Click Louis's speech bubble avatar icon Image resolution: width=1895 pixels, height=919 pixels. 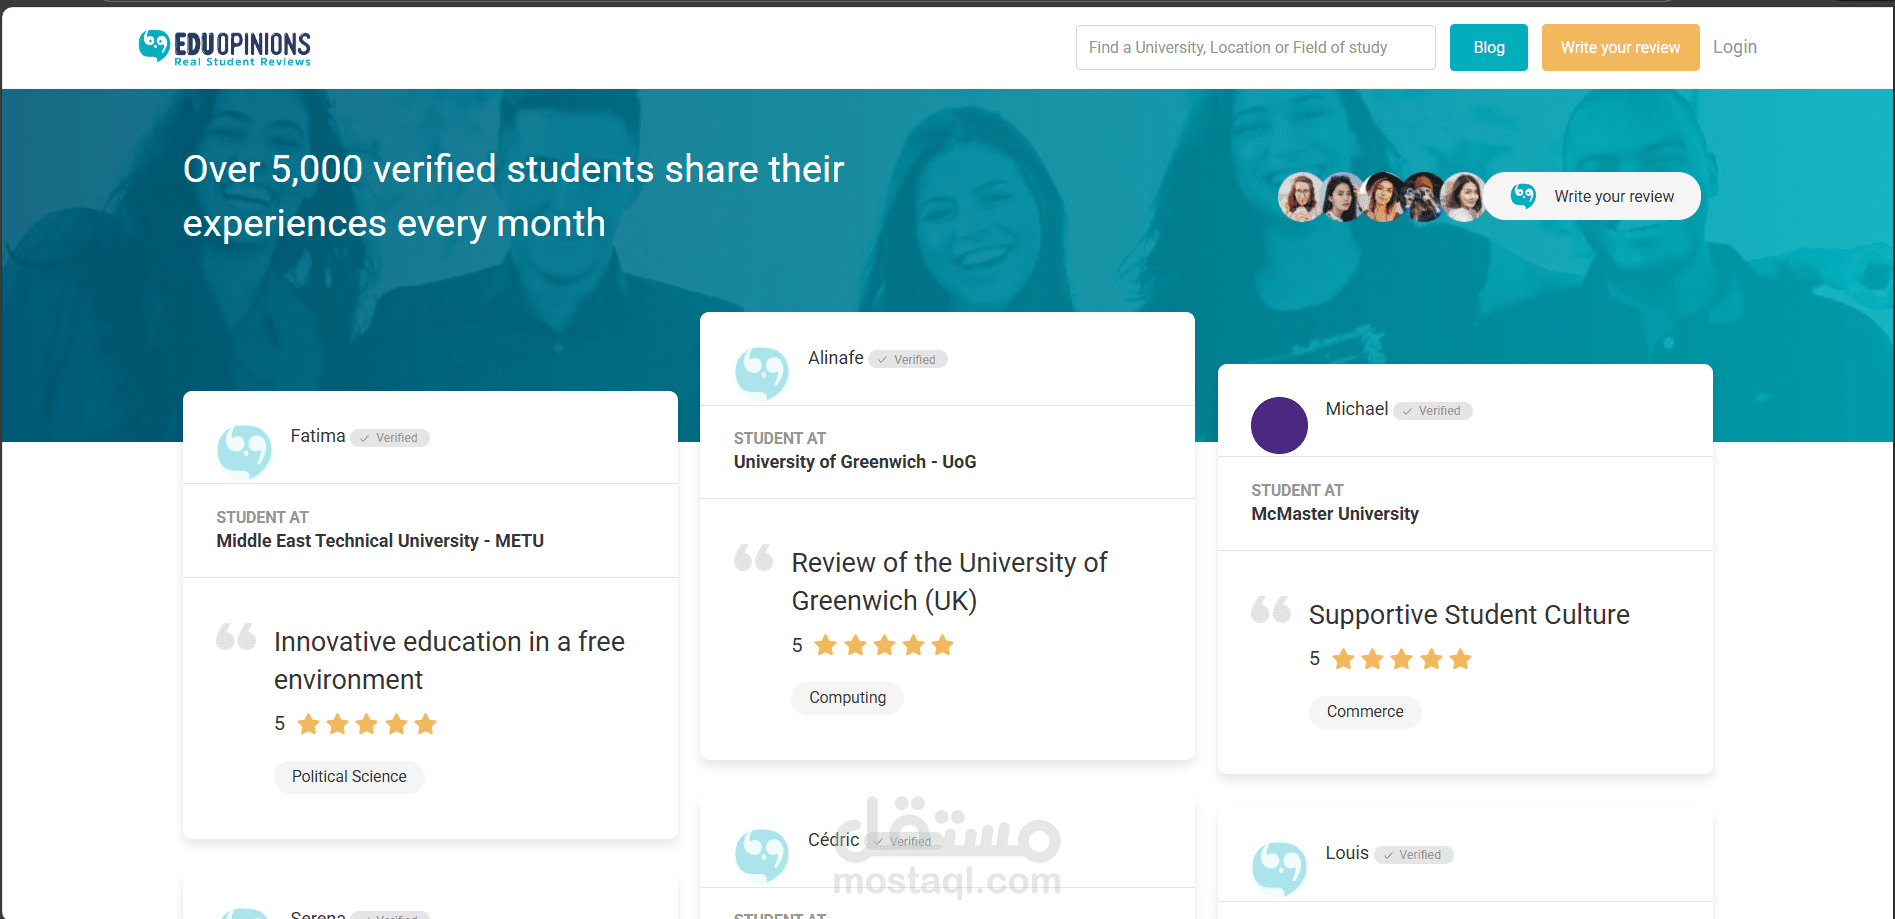[x=1279, y=867]
